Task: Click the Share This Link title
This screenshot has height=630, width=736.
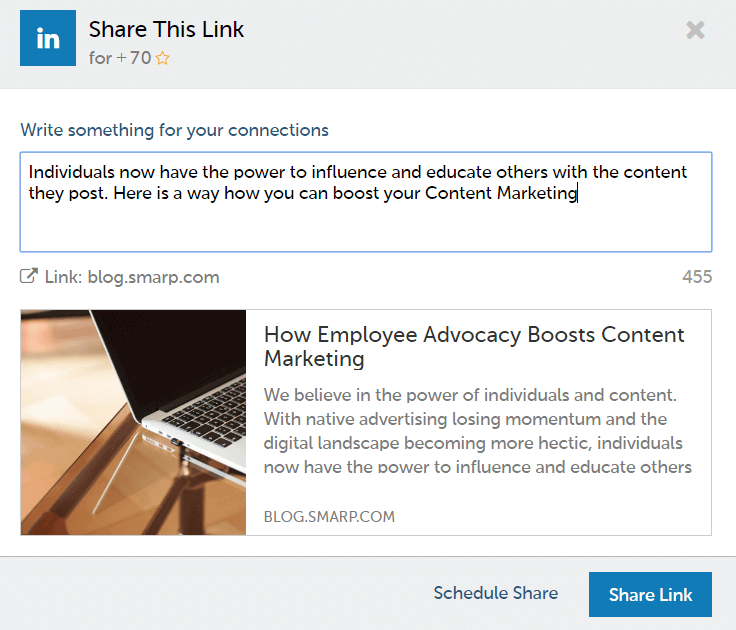Action: 166,29
